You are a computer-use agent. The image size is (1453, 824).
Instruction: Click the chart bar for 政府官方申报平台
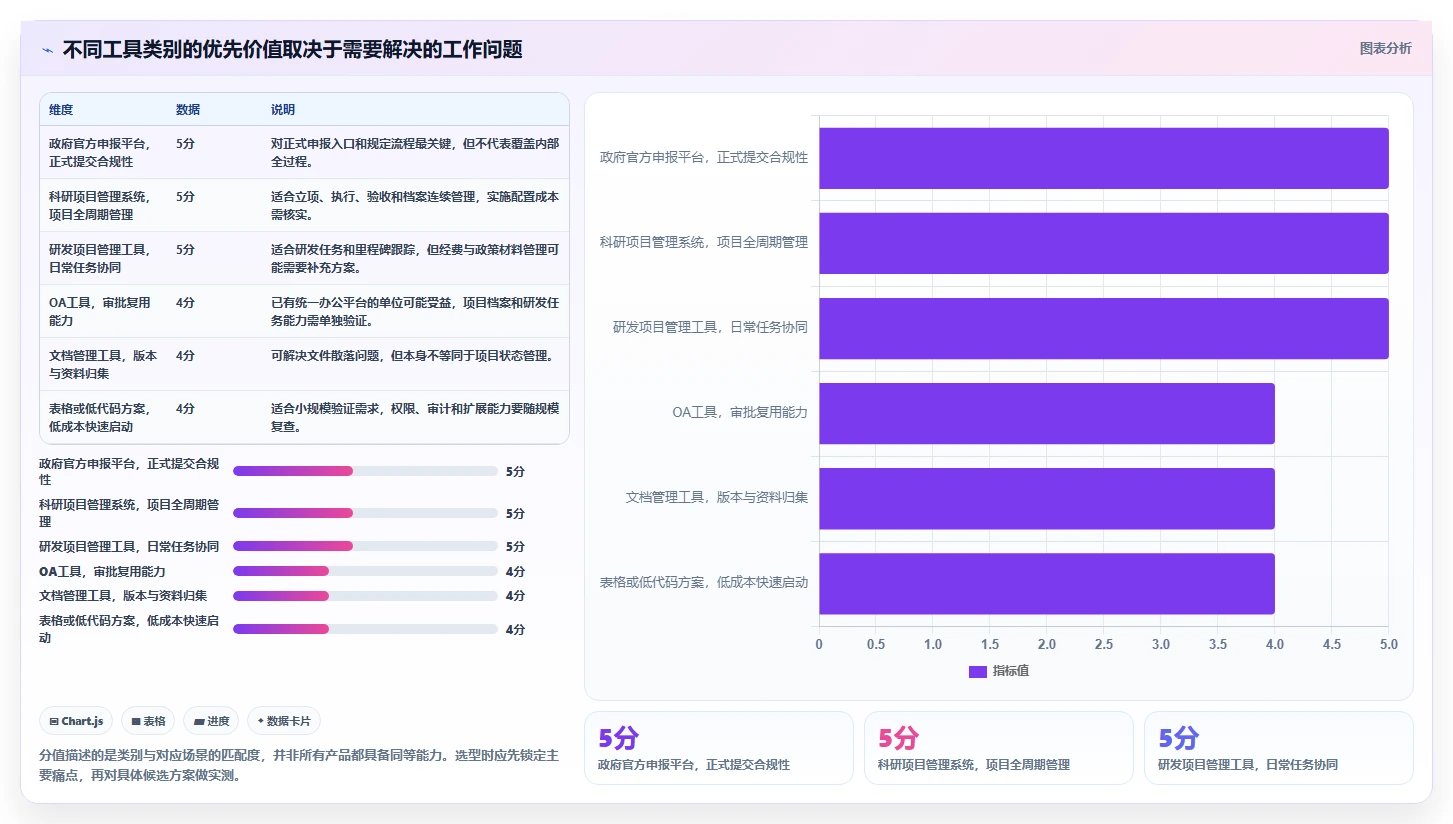coord(1104,158)
